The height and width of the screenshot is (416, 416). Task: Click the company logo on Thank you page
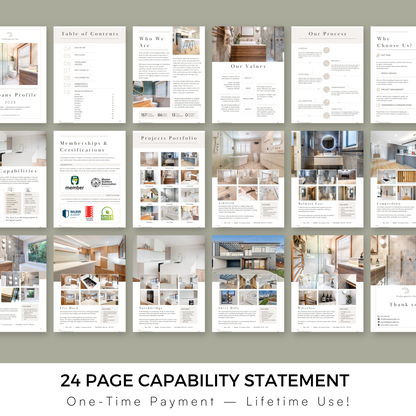pyautogui.click(x=405, y=291)
